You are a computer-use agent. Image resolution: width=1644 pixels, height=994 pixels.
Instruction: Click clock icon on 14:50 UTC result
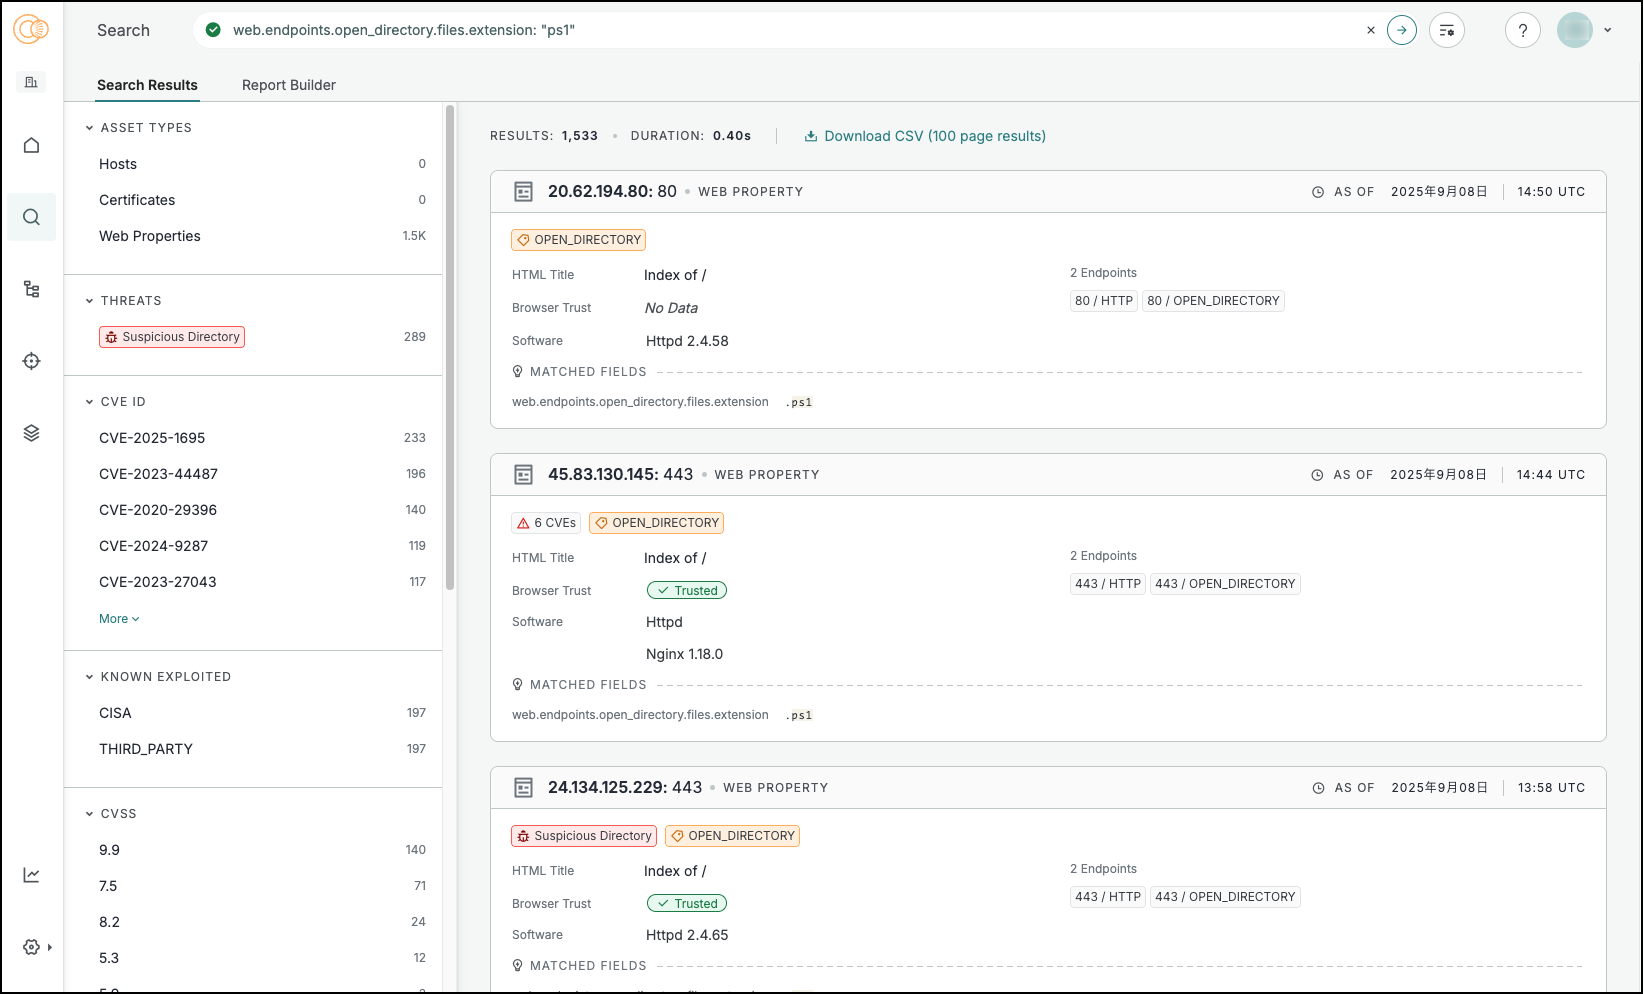(1318, 192)
